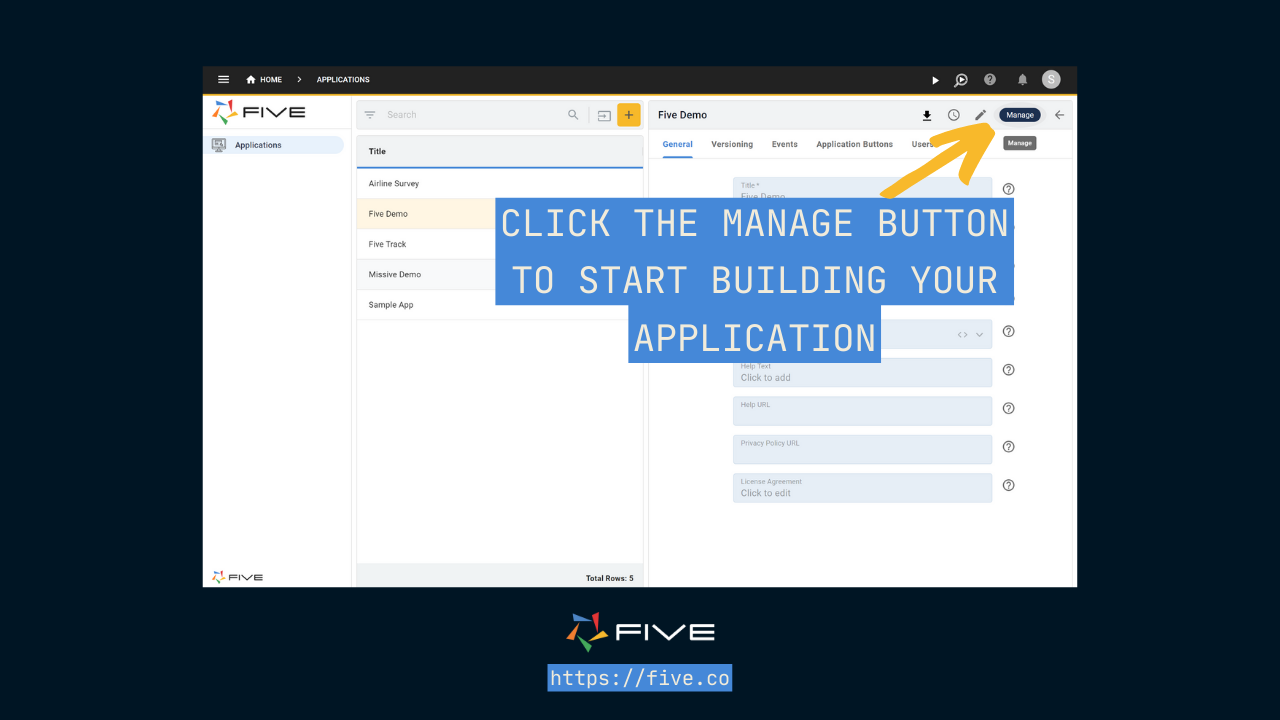
Task: Open notifications with the bell icon
Action: pos(1022,80)
